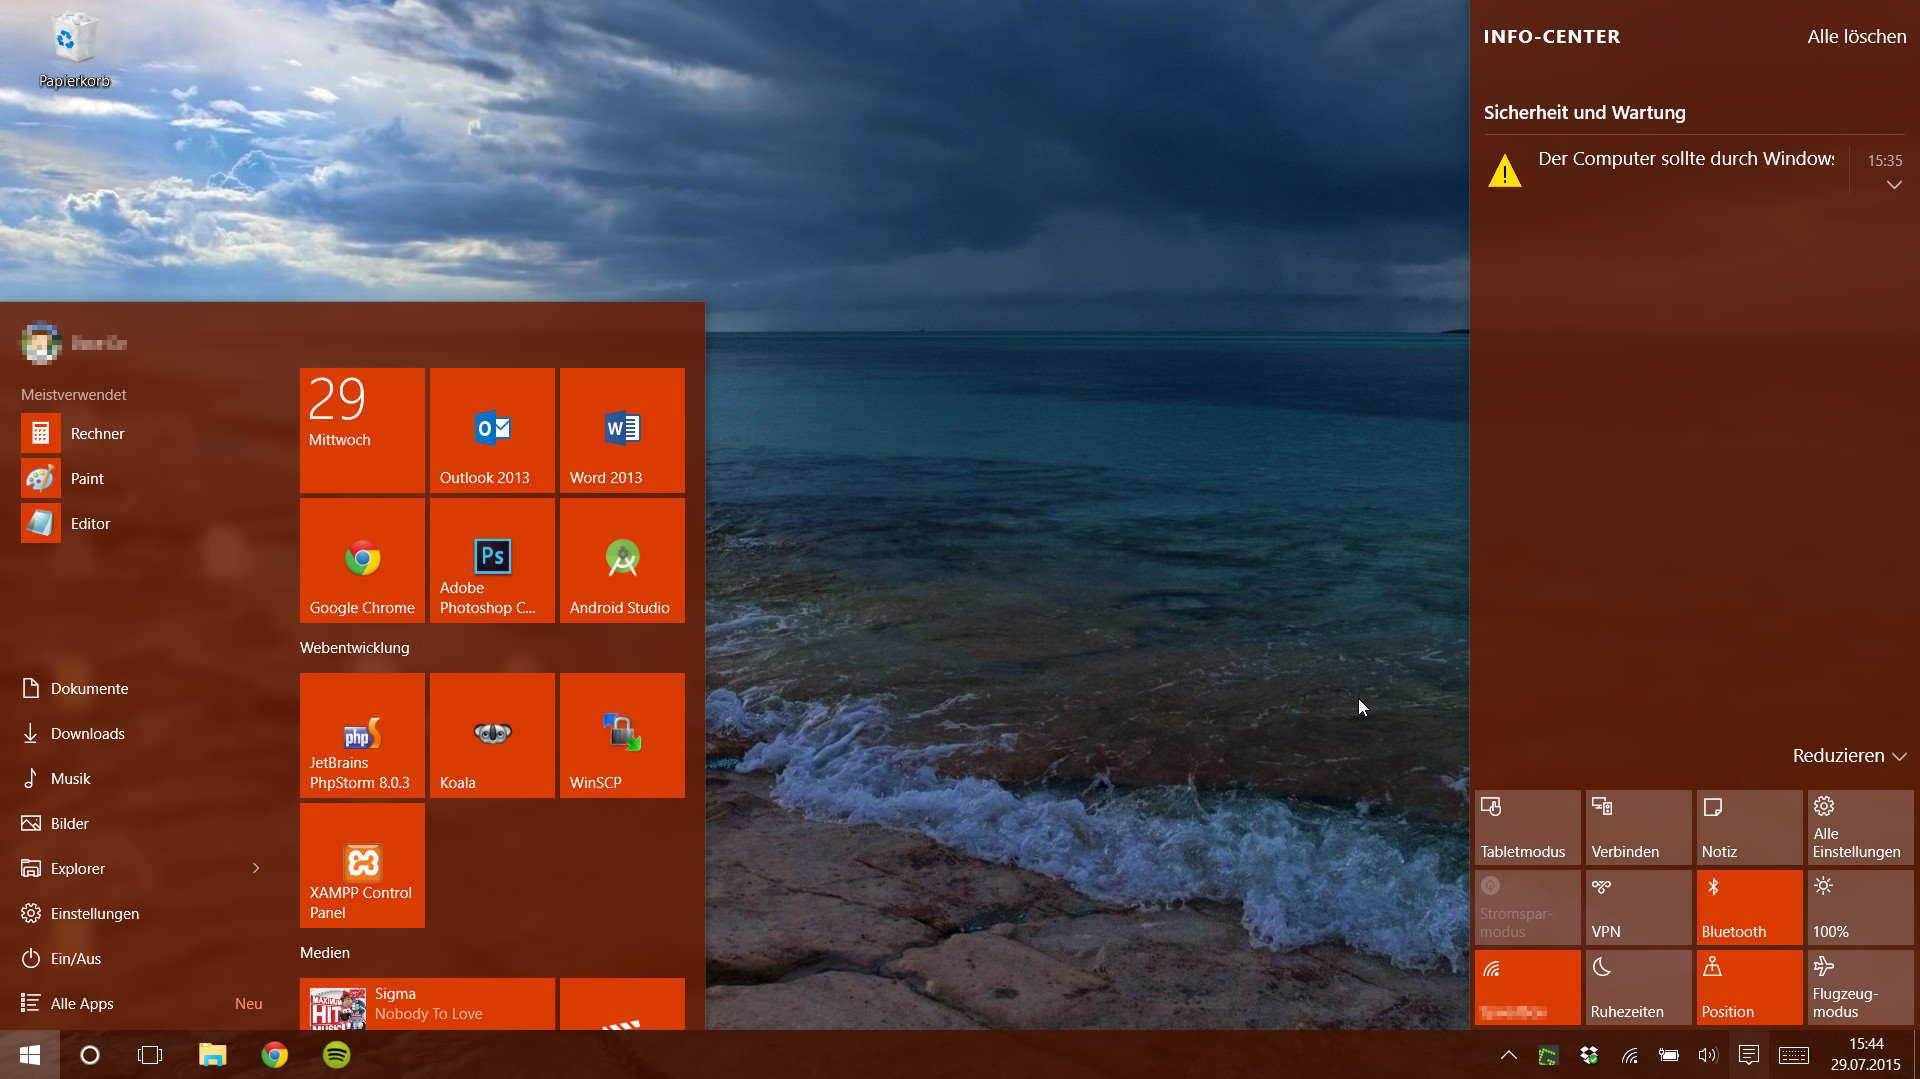Screen dimensions: 1920x1079
Task: Enable Flugzeugmodus quick action
Action: [1859, 987]
